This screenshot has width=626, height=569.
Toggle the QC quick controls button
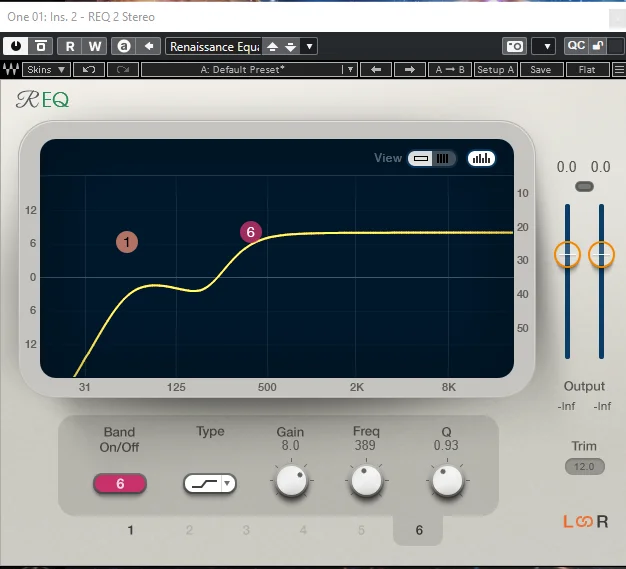click(576, 46)
